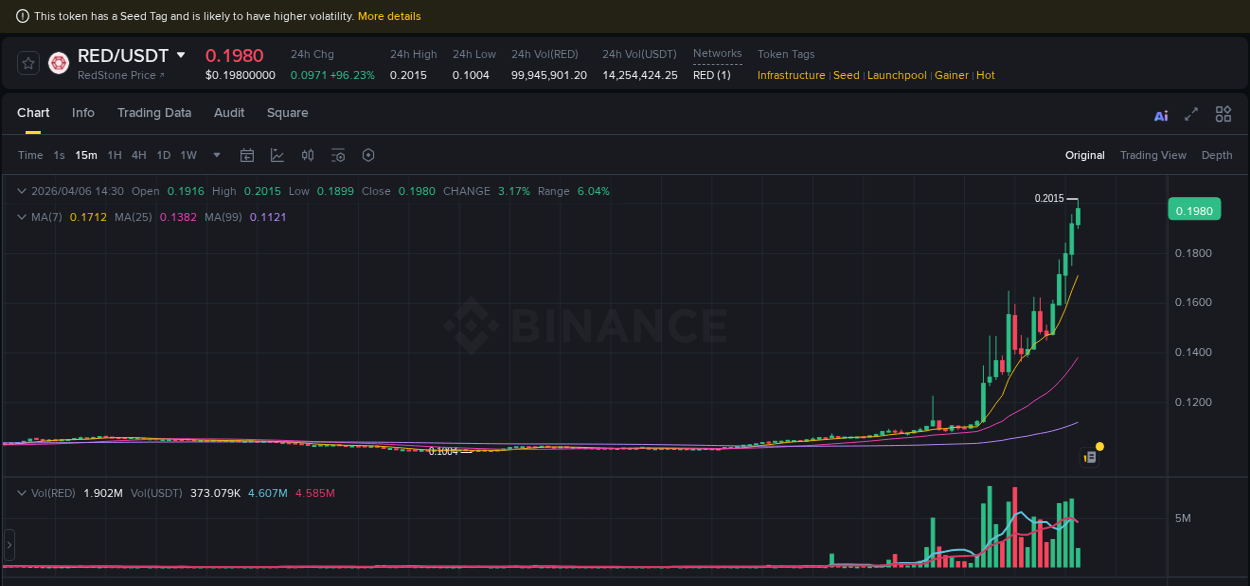Image resolution: width=1250 pixels, height=586 pixels.
Task: Launch the Ai assistant icon
Action: point(1161,115)
